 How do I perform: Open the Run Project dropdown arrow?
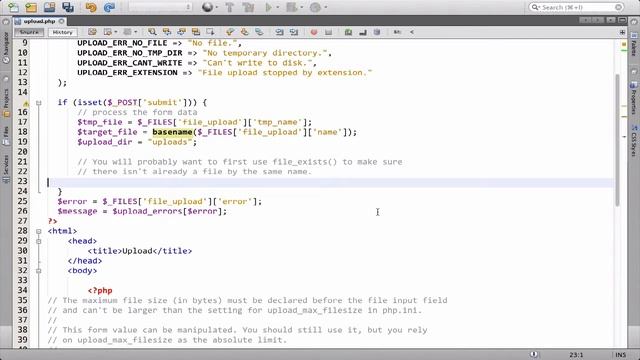[x=278, y=7]
